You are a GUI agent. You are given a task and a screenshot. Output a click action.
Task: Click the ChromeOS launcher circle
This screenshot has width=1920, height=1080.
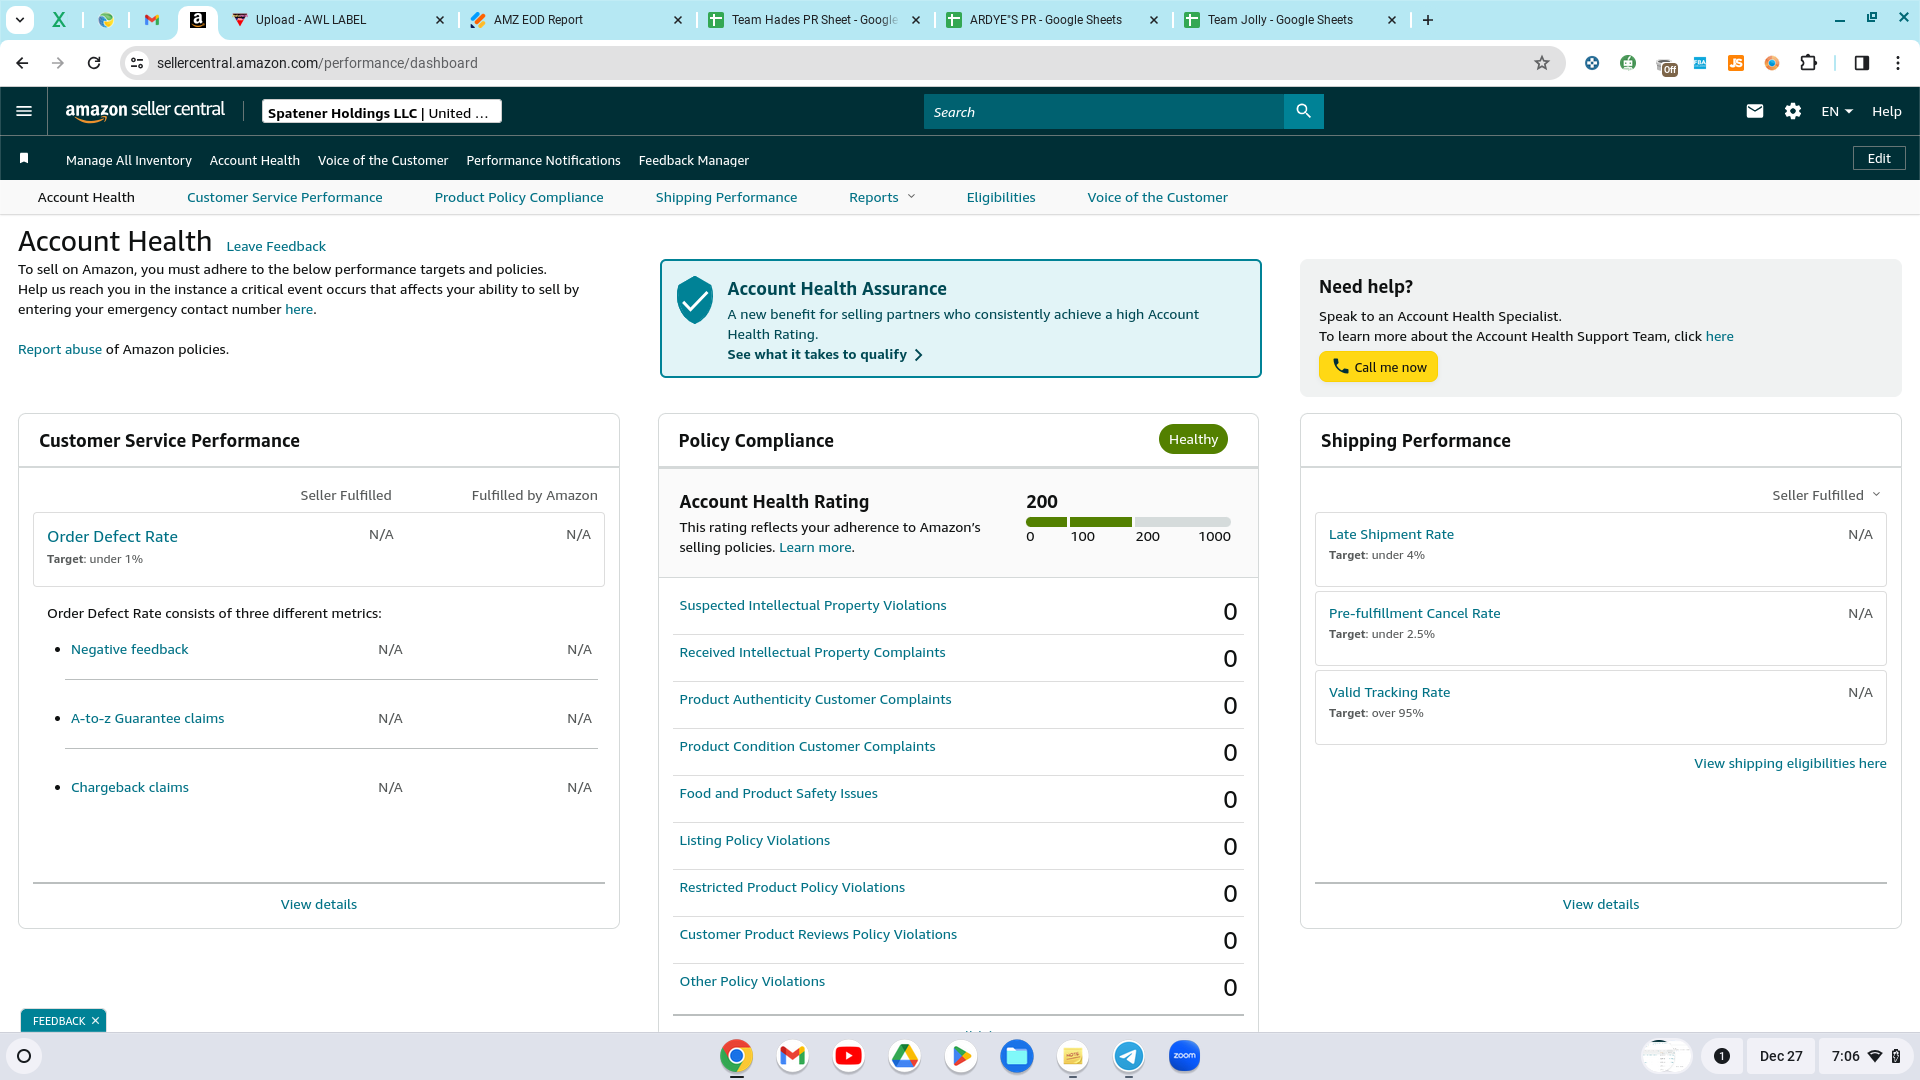24,1056
